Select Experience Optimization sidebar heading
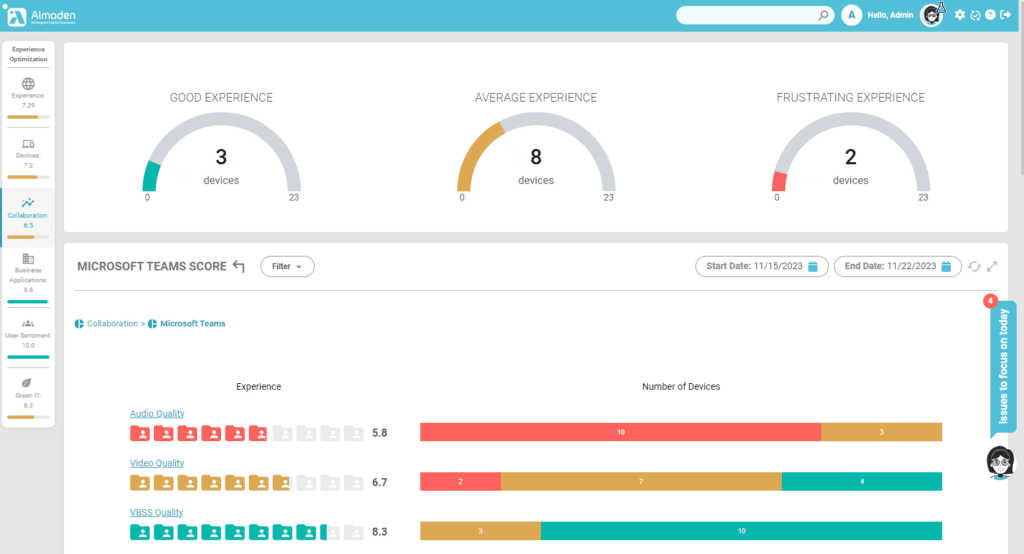Image resolution: width=1024 pixels, height=554 pixels. click(x=28, y=54)
